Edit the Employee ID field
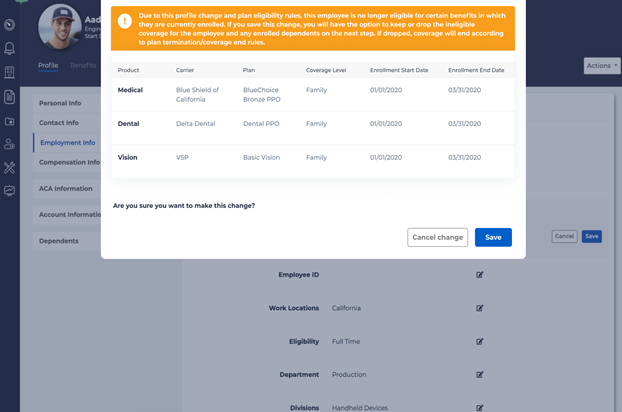This screenshot has width=622, height=412. (x=480, y=275)
